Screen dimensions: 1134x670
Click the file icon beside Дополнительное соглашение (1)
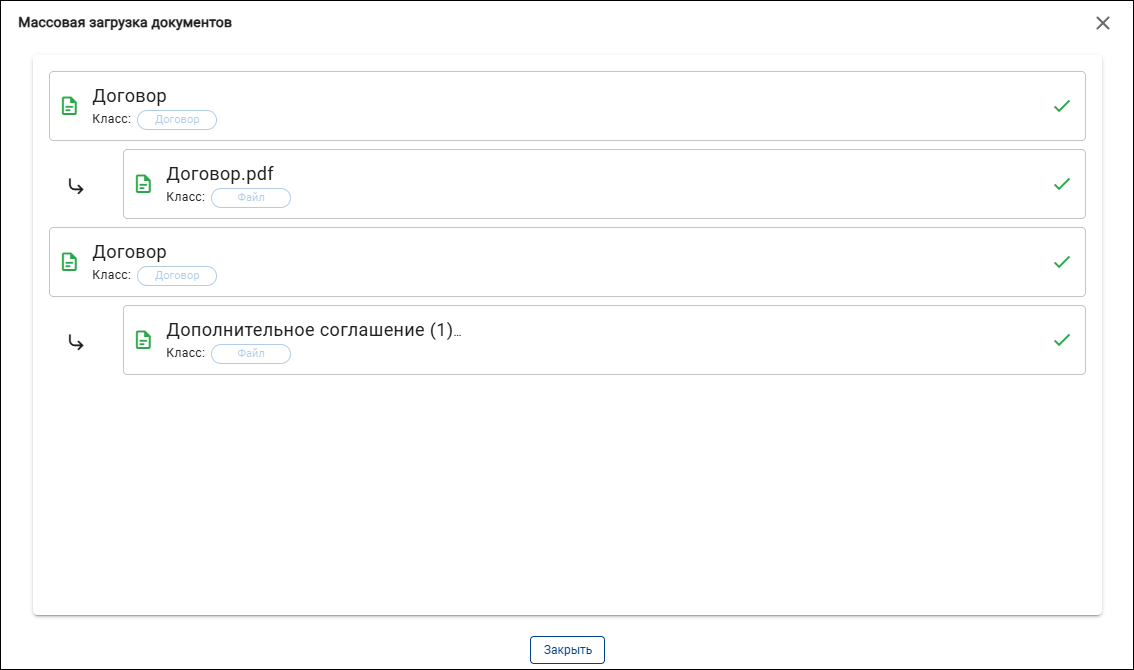143,340
